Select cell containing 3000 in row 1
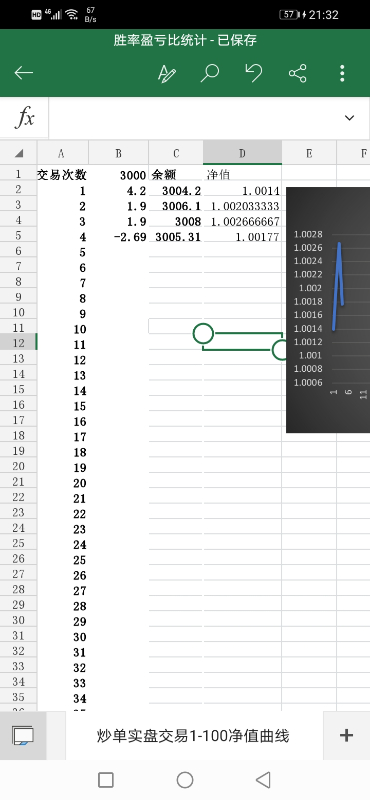The height and width of the screenshot is (800, 370). (x=118, y=175)
